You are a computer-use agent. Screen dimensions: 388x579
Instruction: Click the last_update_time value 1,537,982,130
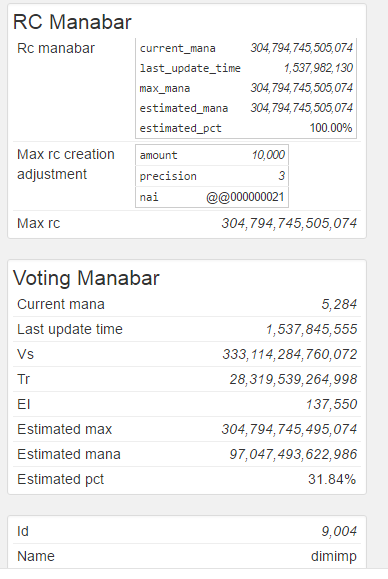coord(318,68)
